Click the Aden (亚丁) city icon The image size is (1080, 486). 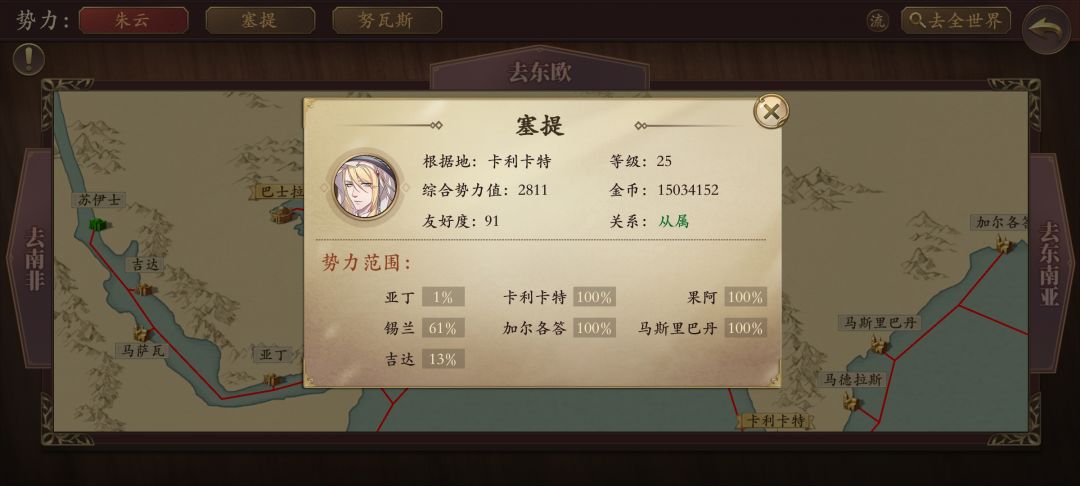(273, 379)
